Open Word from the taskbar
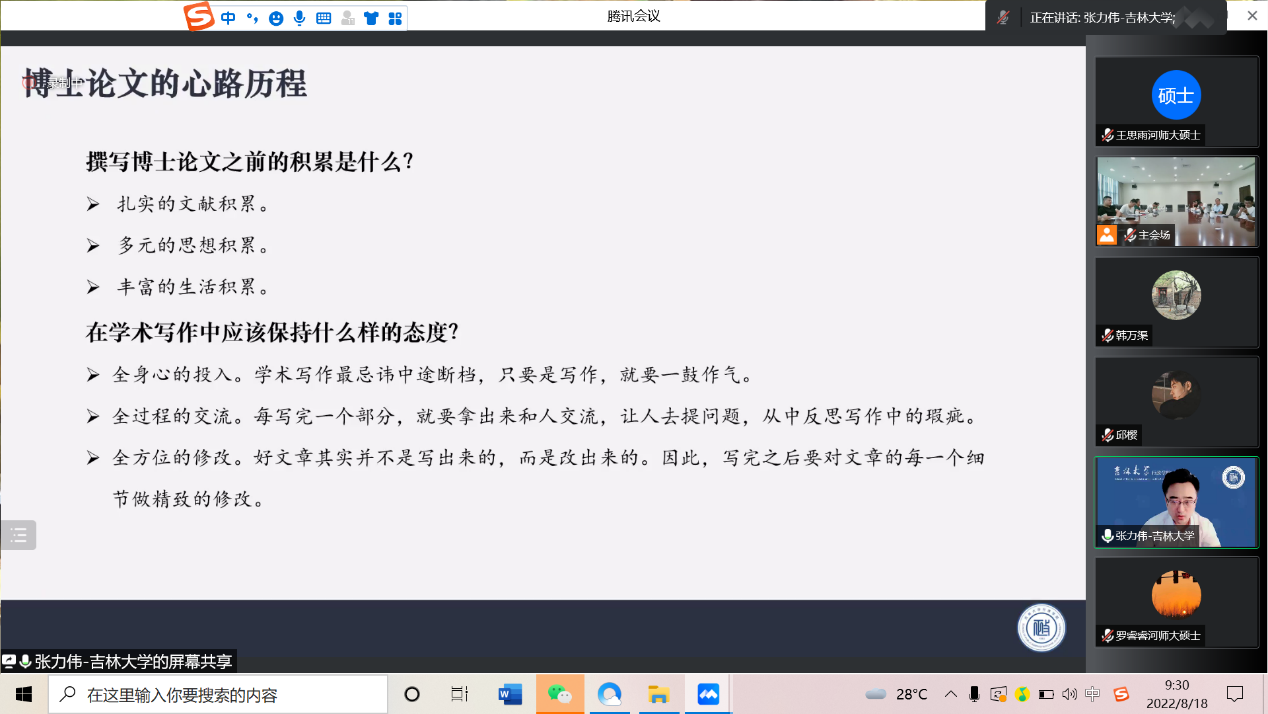The image size is (1268, 714). click(x=510, y=694)
